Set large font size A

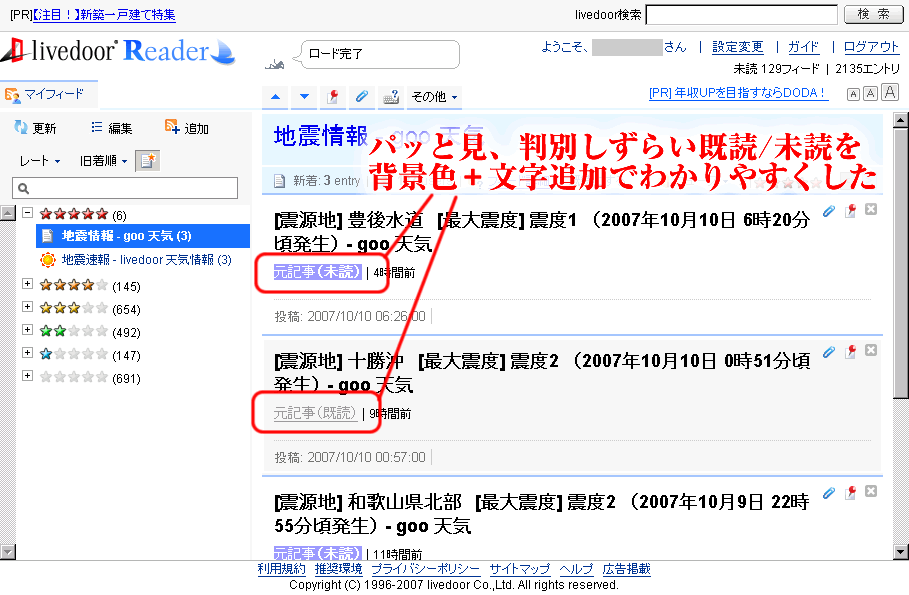(x=890, y=92)
